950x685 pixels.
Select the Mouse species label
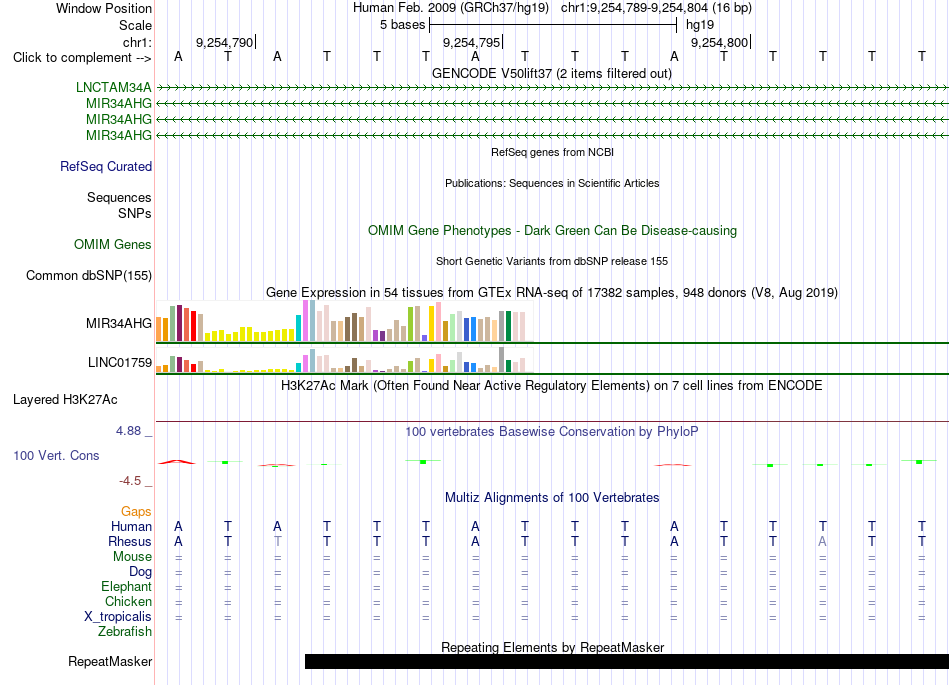point(133,556)
